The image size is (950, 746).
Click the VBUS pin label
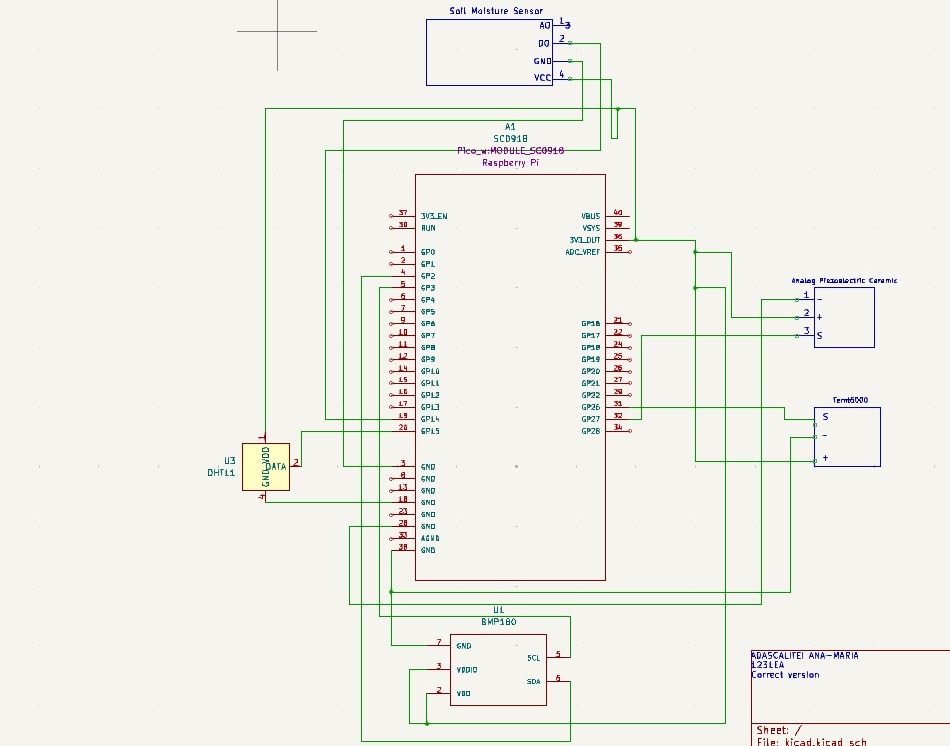pyautogui.click(x=591, y=216)
